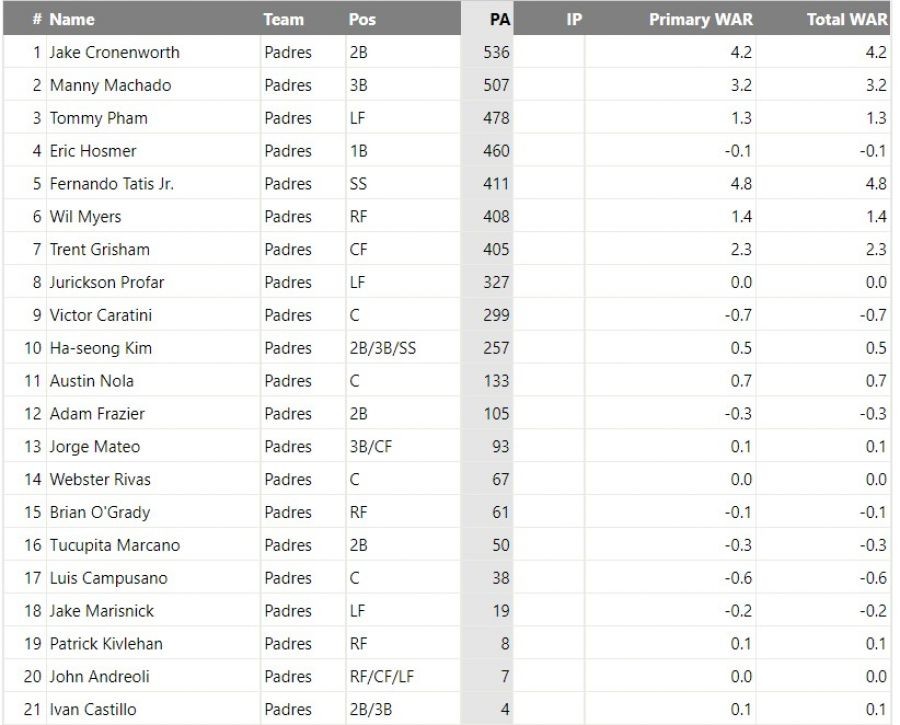The width and height of the screenshot is (900, 725).
Task: Click Ivan Castillo in last row
Action: click(93, 709)
